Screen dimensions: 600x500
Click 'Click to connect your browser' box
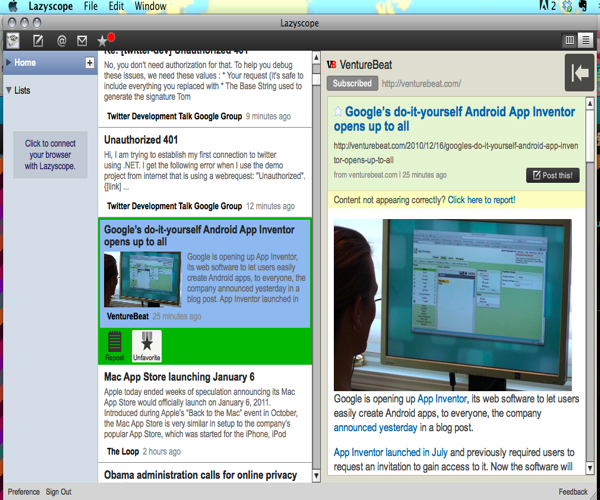50,155
